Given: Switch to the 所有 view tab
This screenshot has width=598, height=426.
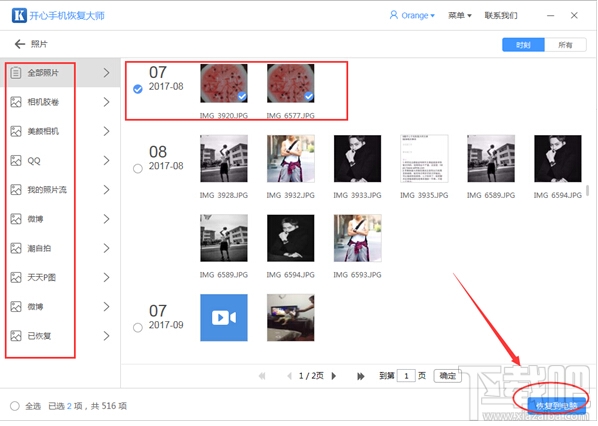Looking at the screenshot, I should (565, 45).
